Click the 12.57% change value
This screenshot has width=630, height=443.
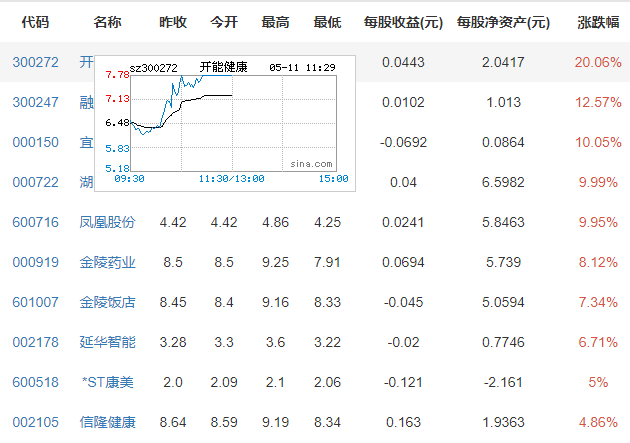pyautogui.click(x=598, y=102)
